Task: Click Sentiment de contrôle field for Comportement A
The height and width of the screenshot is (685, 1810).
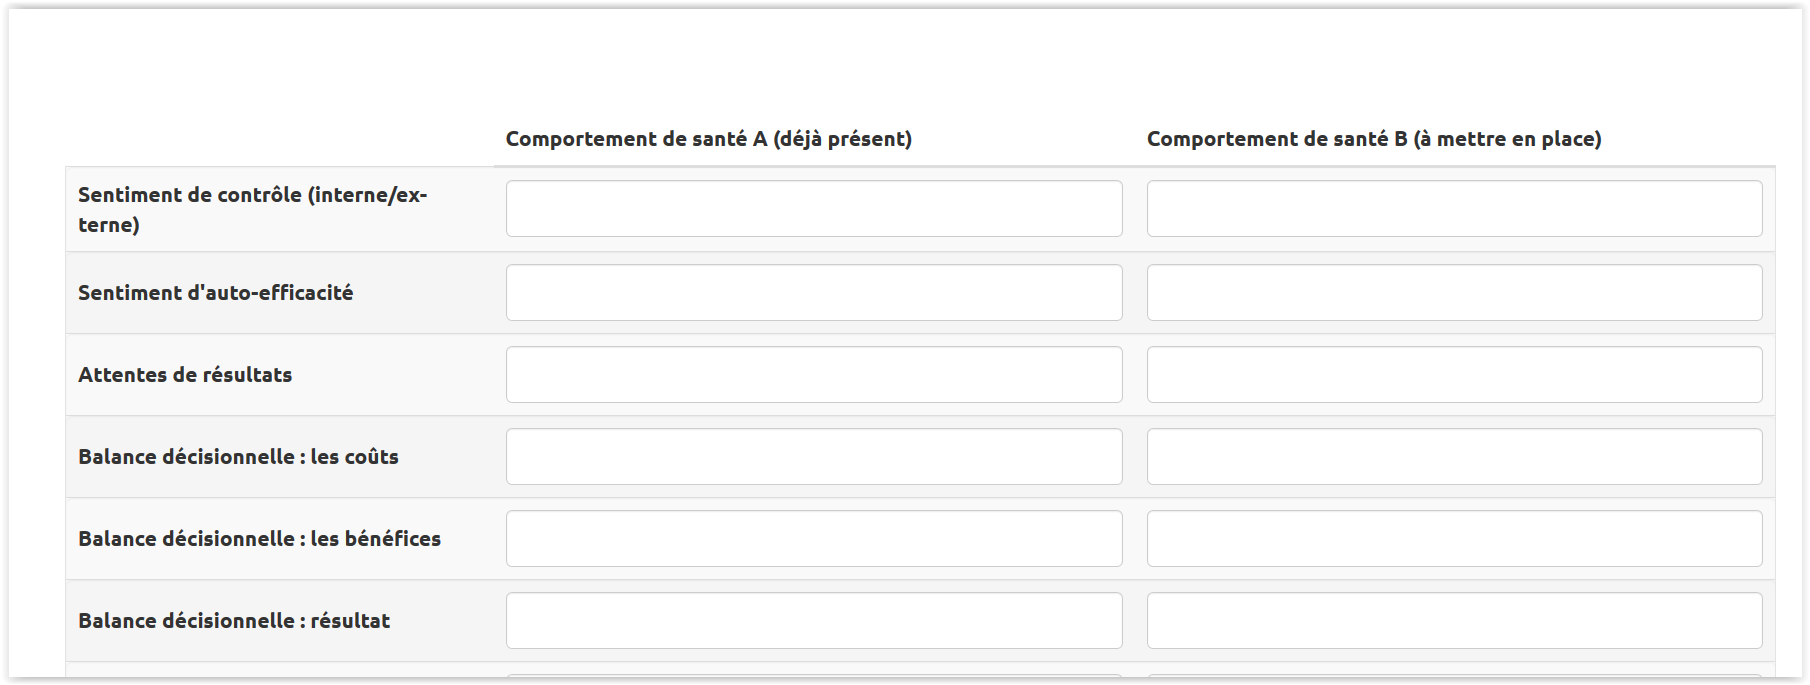Action: click(813, 209)
